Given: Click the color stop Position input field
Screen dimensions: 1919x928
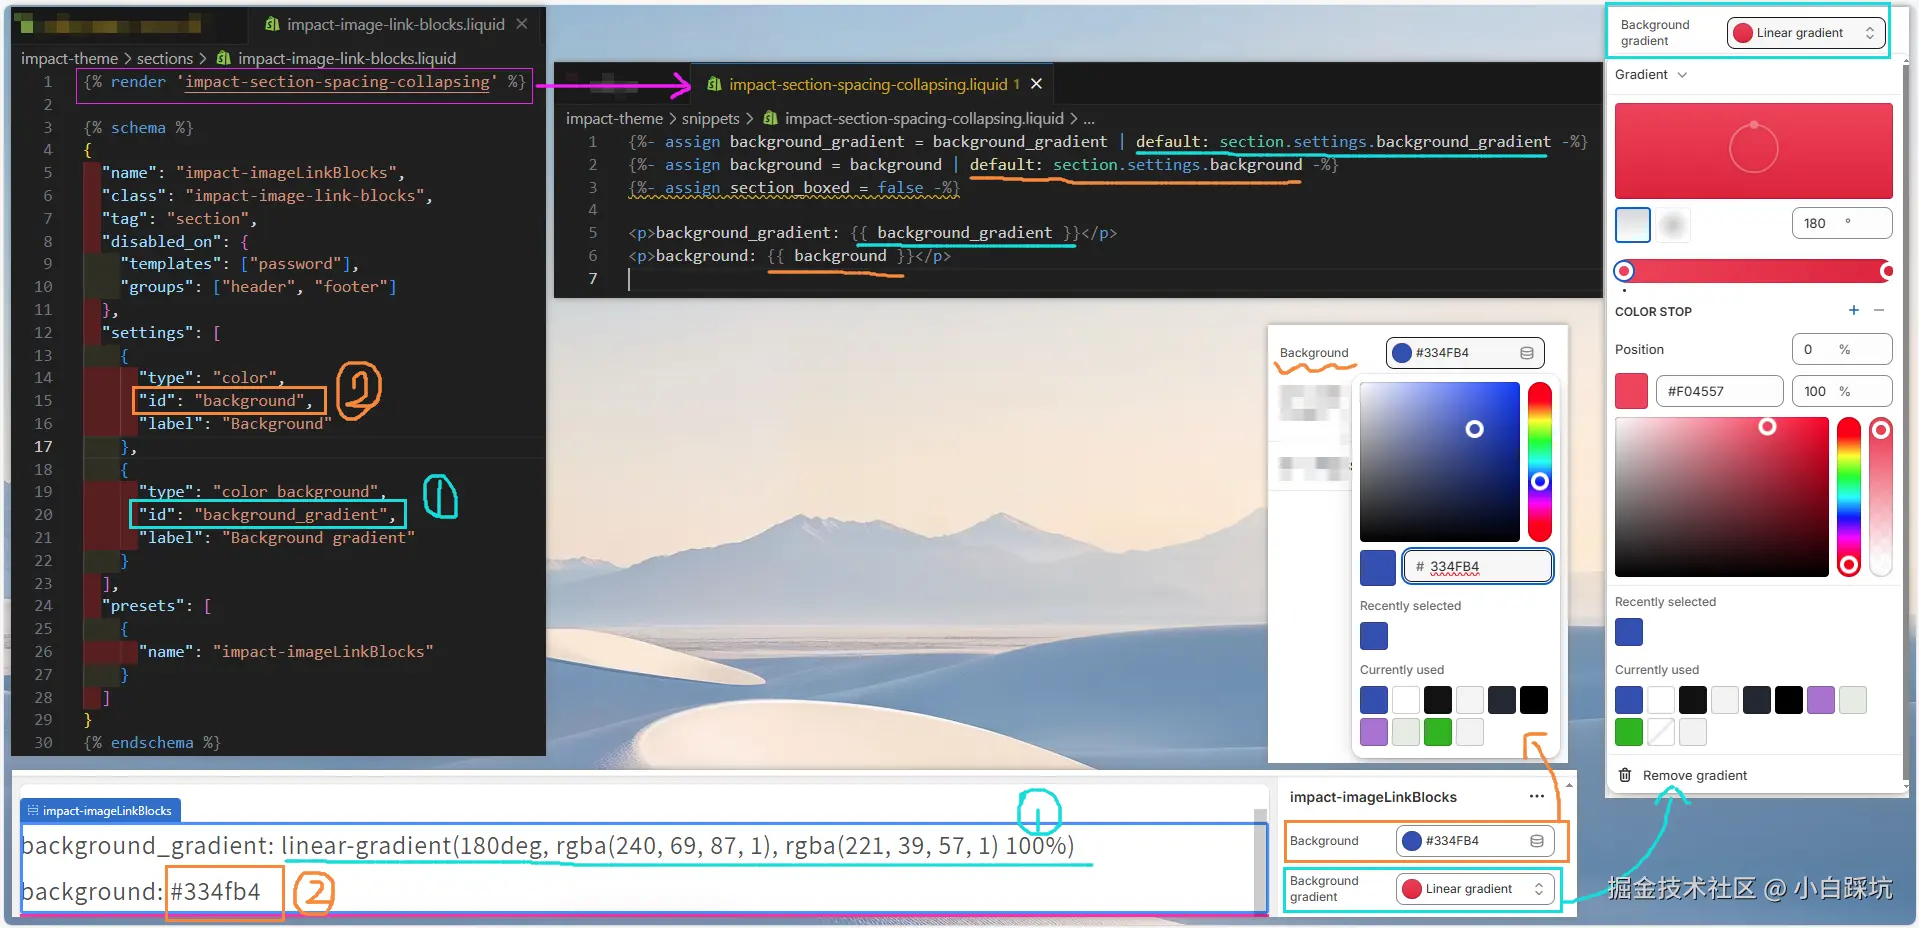Looking at the screenshot, I should [1842, 350].
